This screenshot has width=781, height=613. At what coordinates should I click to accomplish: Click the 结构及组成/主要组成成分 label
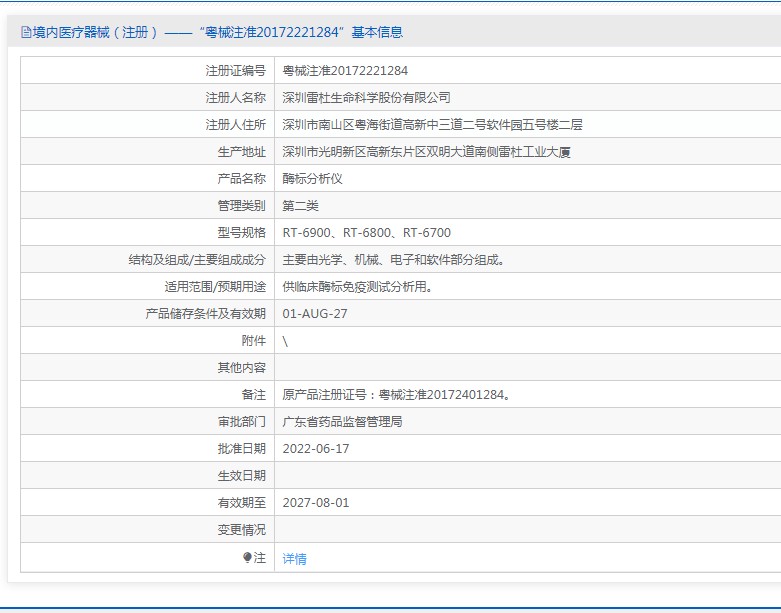[197, 259]
